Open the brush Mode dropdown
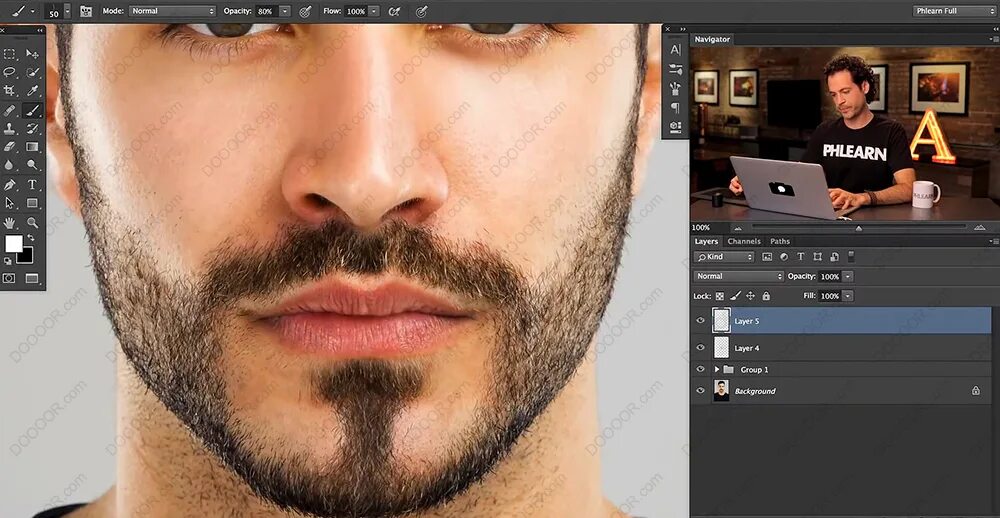1000x518 pixels. click(x=173, y=11)
